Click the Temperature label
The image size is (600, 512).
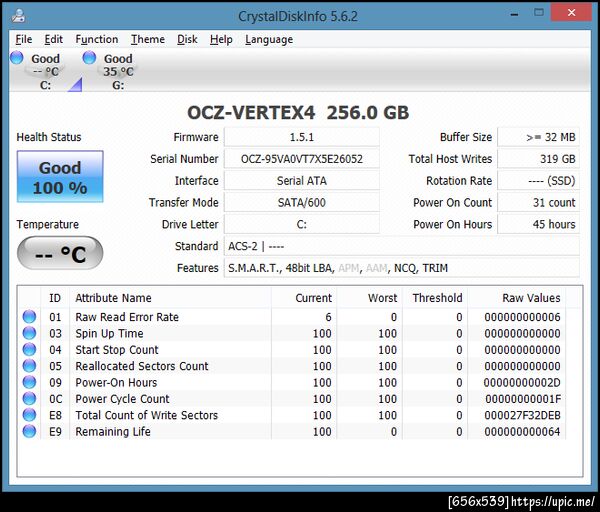48,224
